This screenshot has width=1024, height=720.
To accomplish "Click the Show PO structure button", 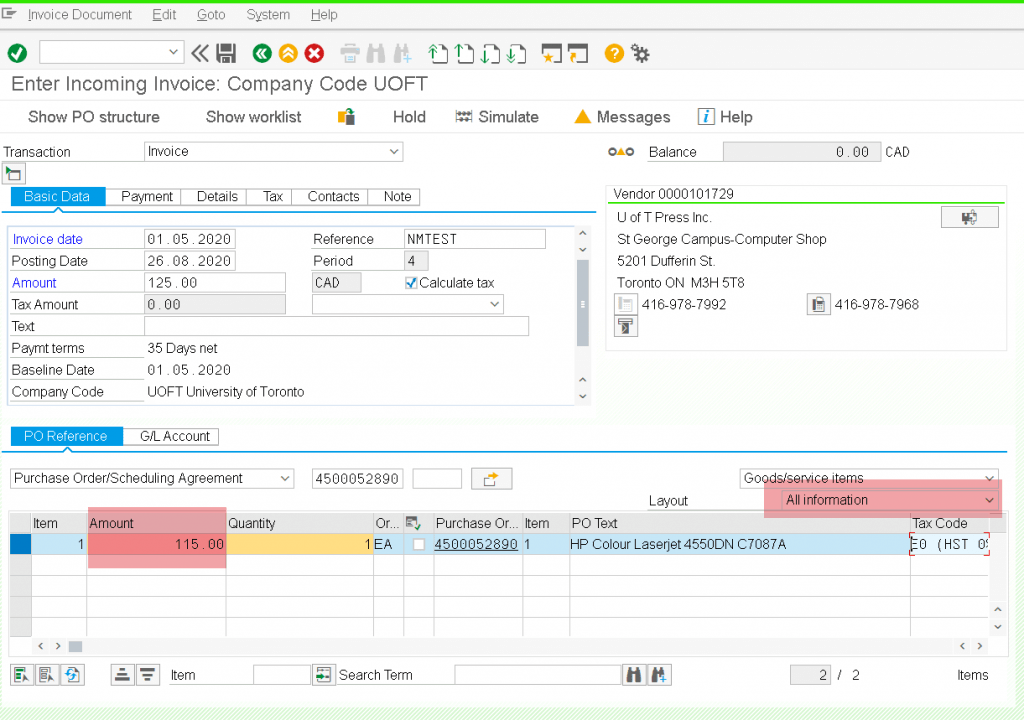I will tap(93, 116).
